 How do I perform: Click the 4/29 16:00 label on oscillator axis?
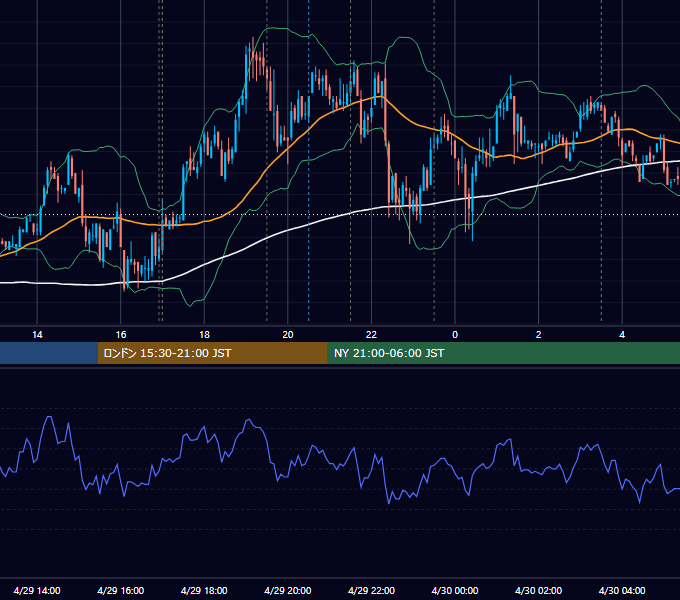coord(121,590)
